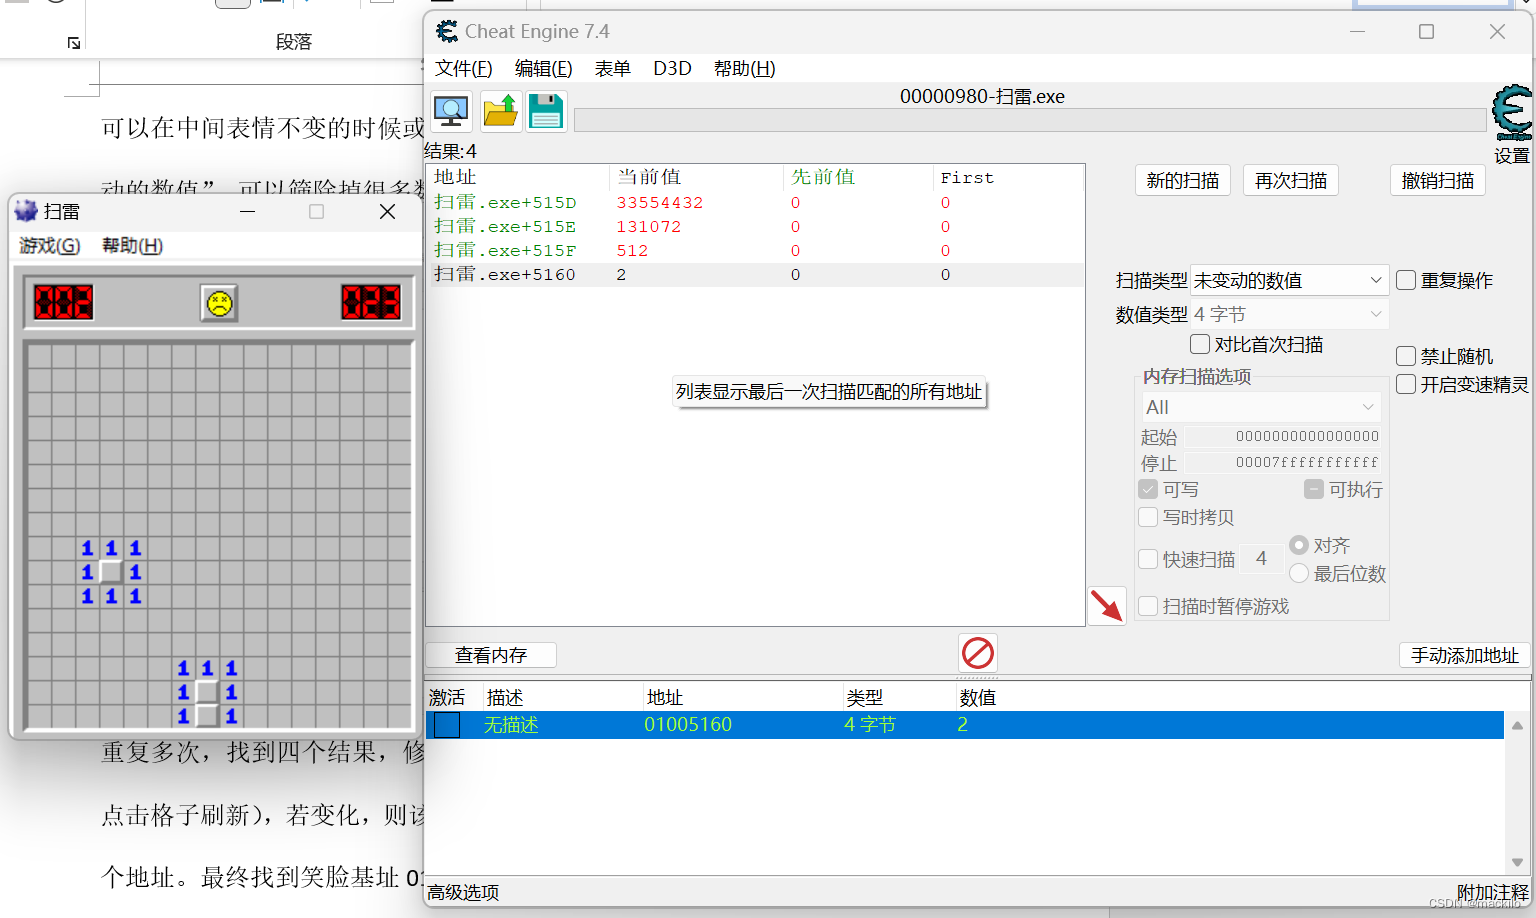This screenshot has height=918, width=1536.
Task: Click the address list scrollbar down arrow
Action: [1517, 862]
